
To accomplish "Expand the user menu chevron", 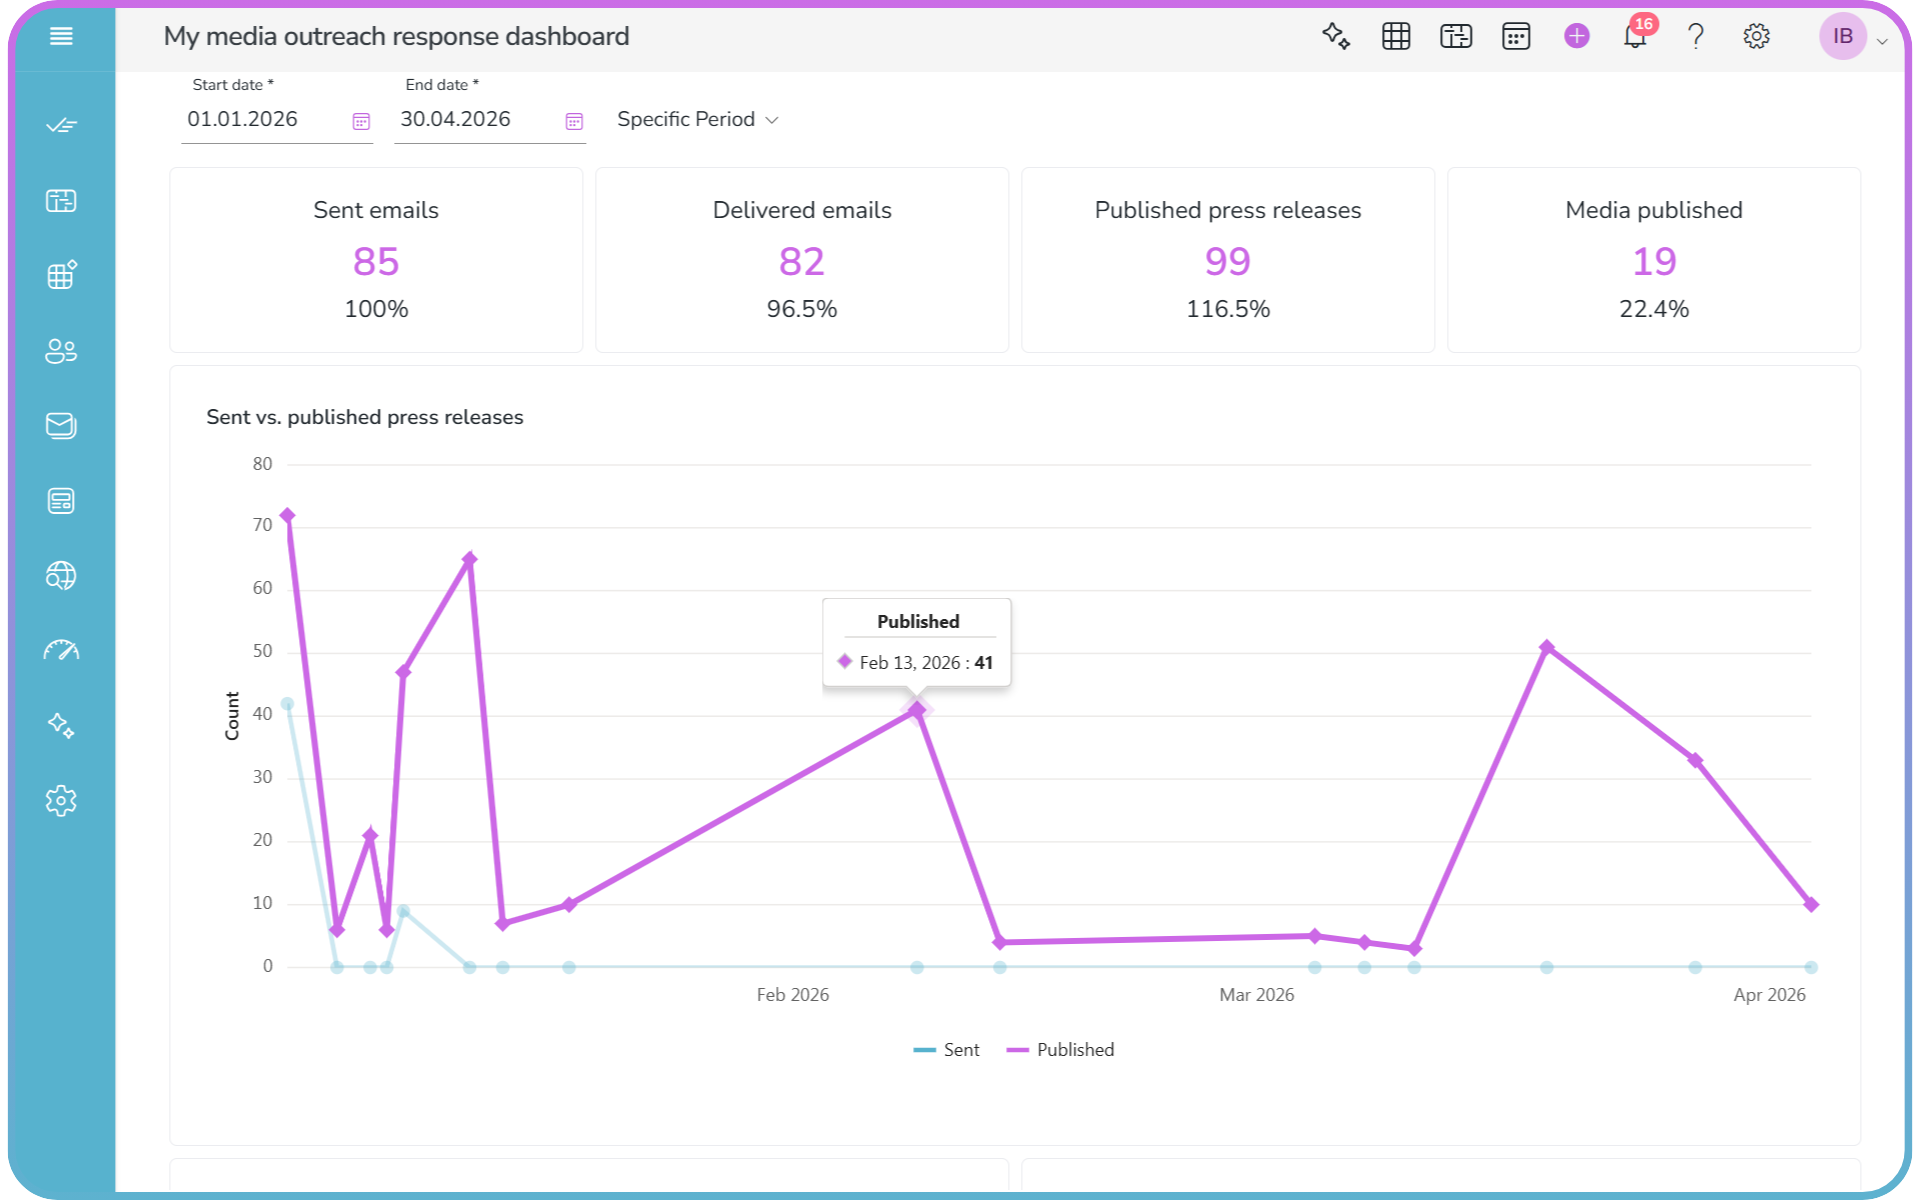I will [1882, 41].
